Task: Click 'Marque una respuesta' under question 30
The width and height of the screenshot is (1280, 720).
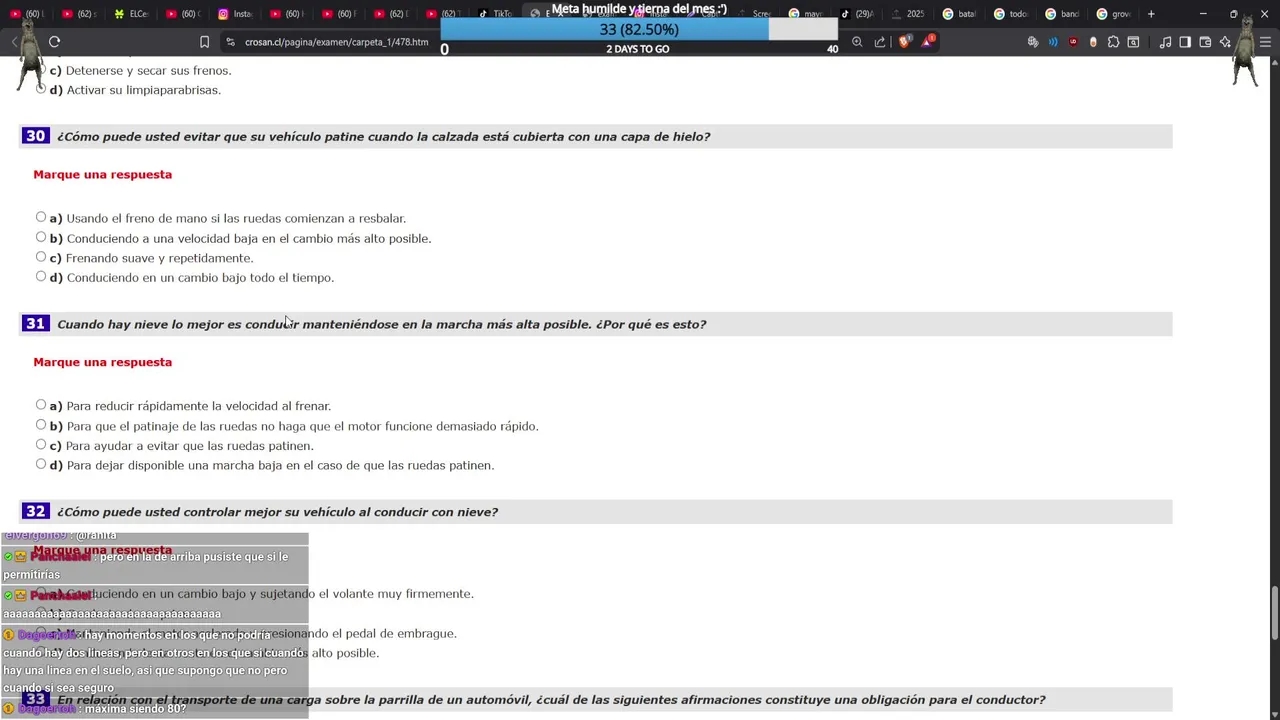Action: click(102, 174)
